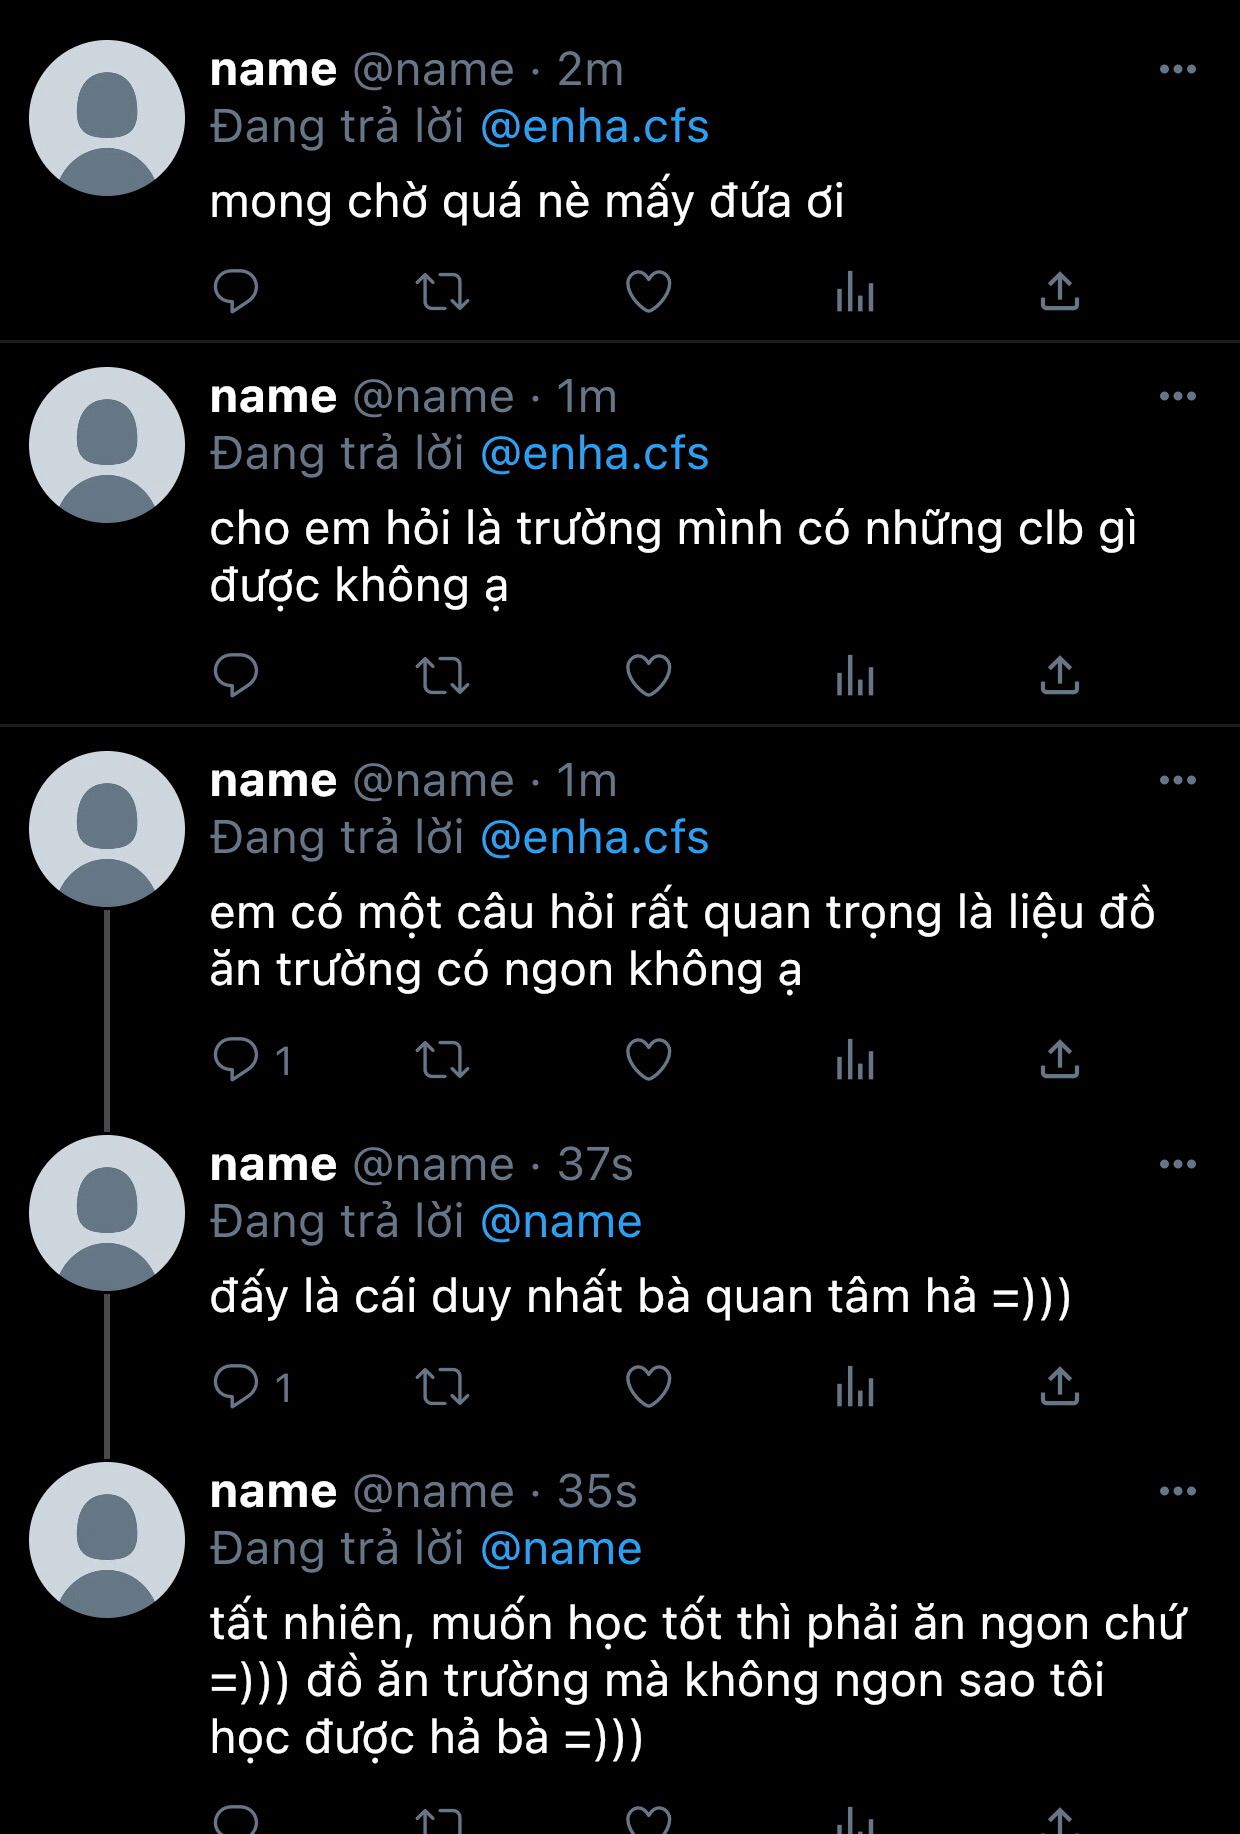Open more options on the first tweet

(x=1178, y=69)
